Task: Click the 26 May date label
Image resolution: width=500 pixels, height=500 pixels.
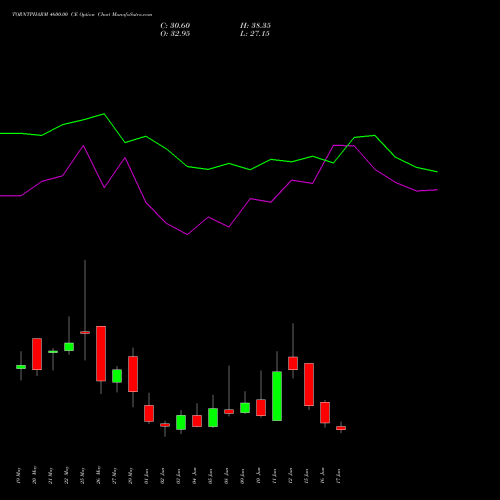Action: click(98, 476)
